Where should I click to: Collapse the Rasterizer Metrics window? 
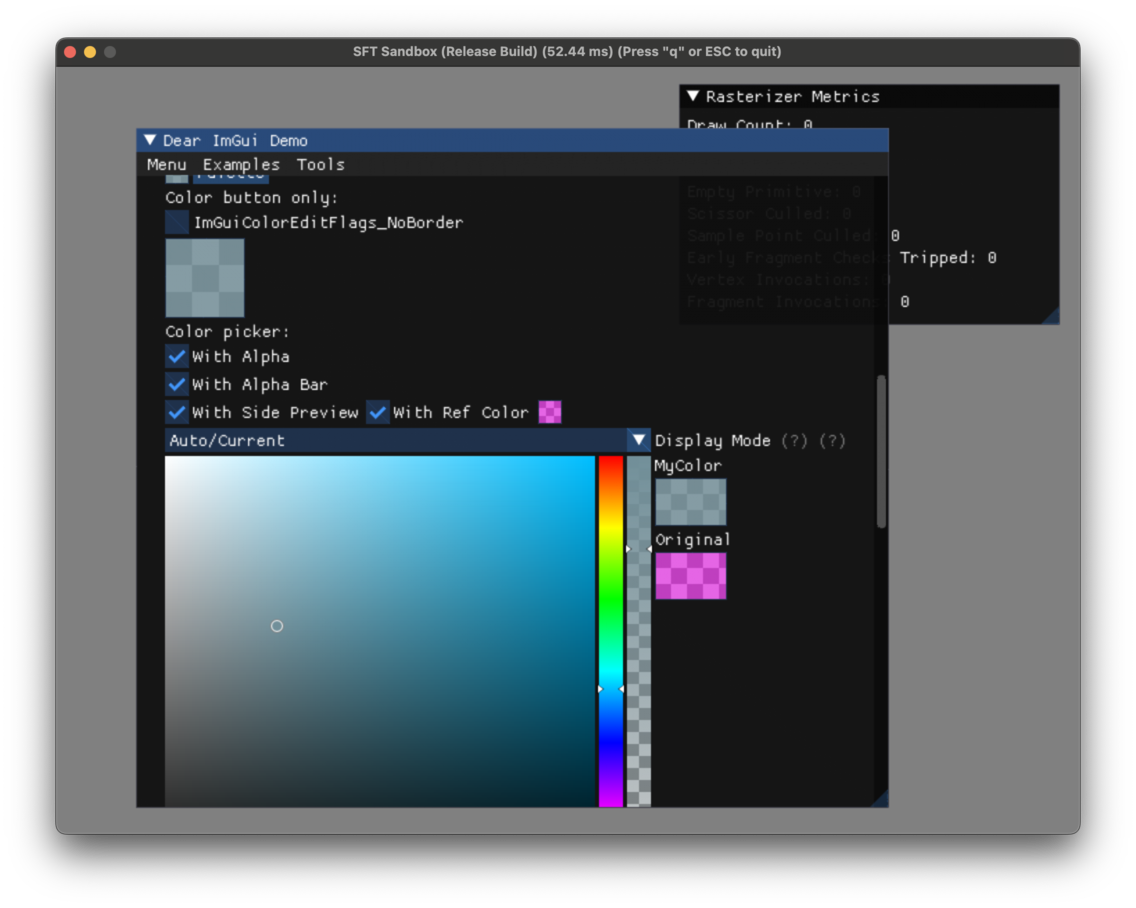coord(693,96)
